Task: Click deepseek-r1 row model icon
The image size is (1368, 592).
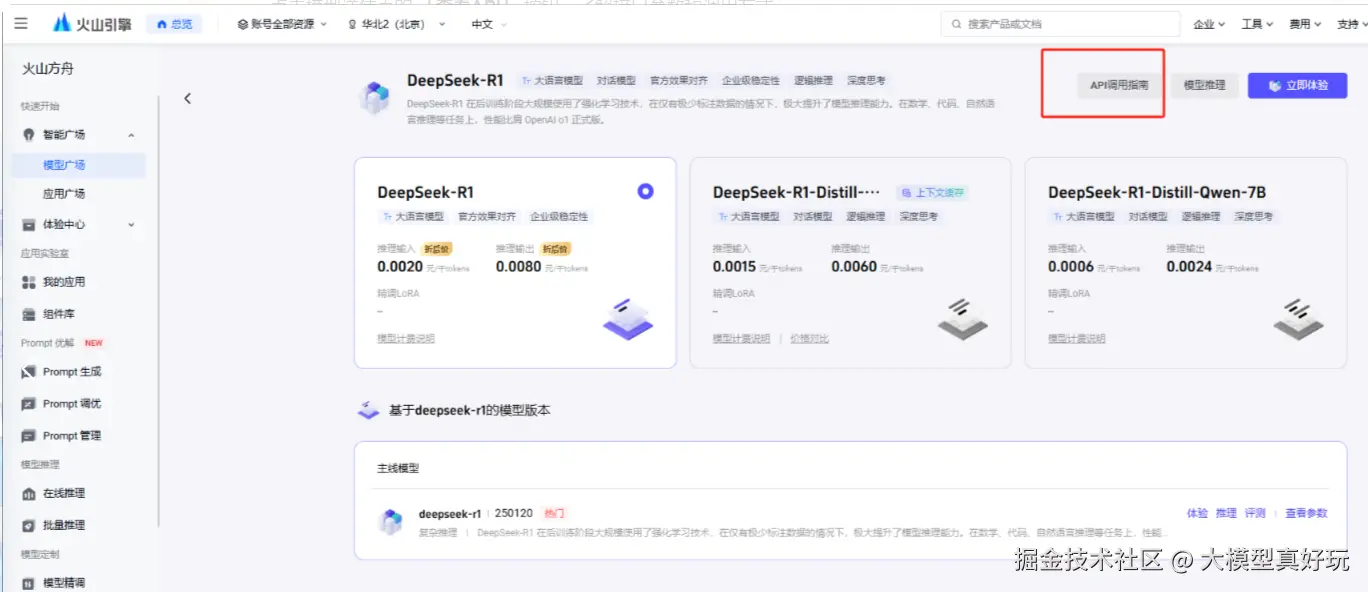Action: (x=390, y=521)
